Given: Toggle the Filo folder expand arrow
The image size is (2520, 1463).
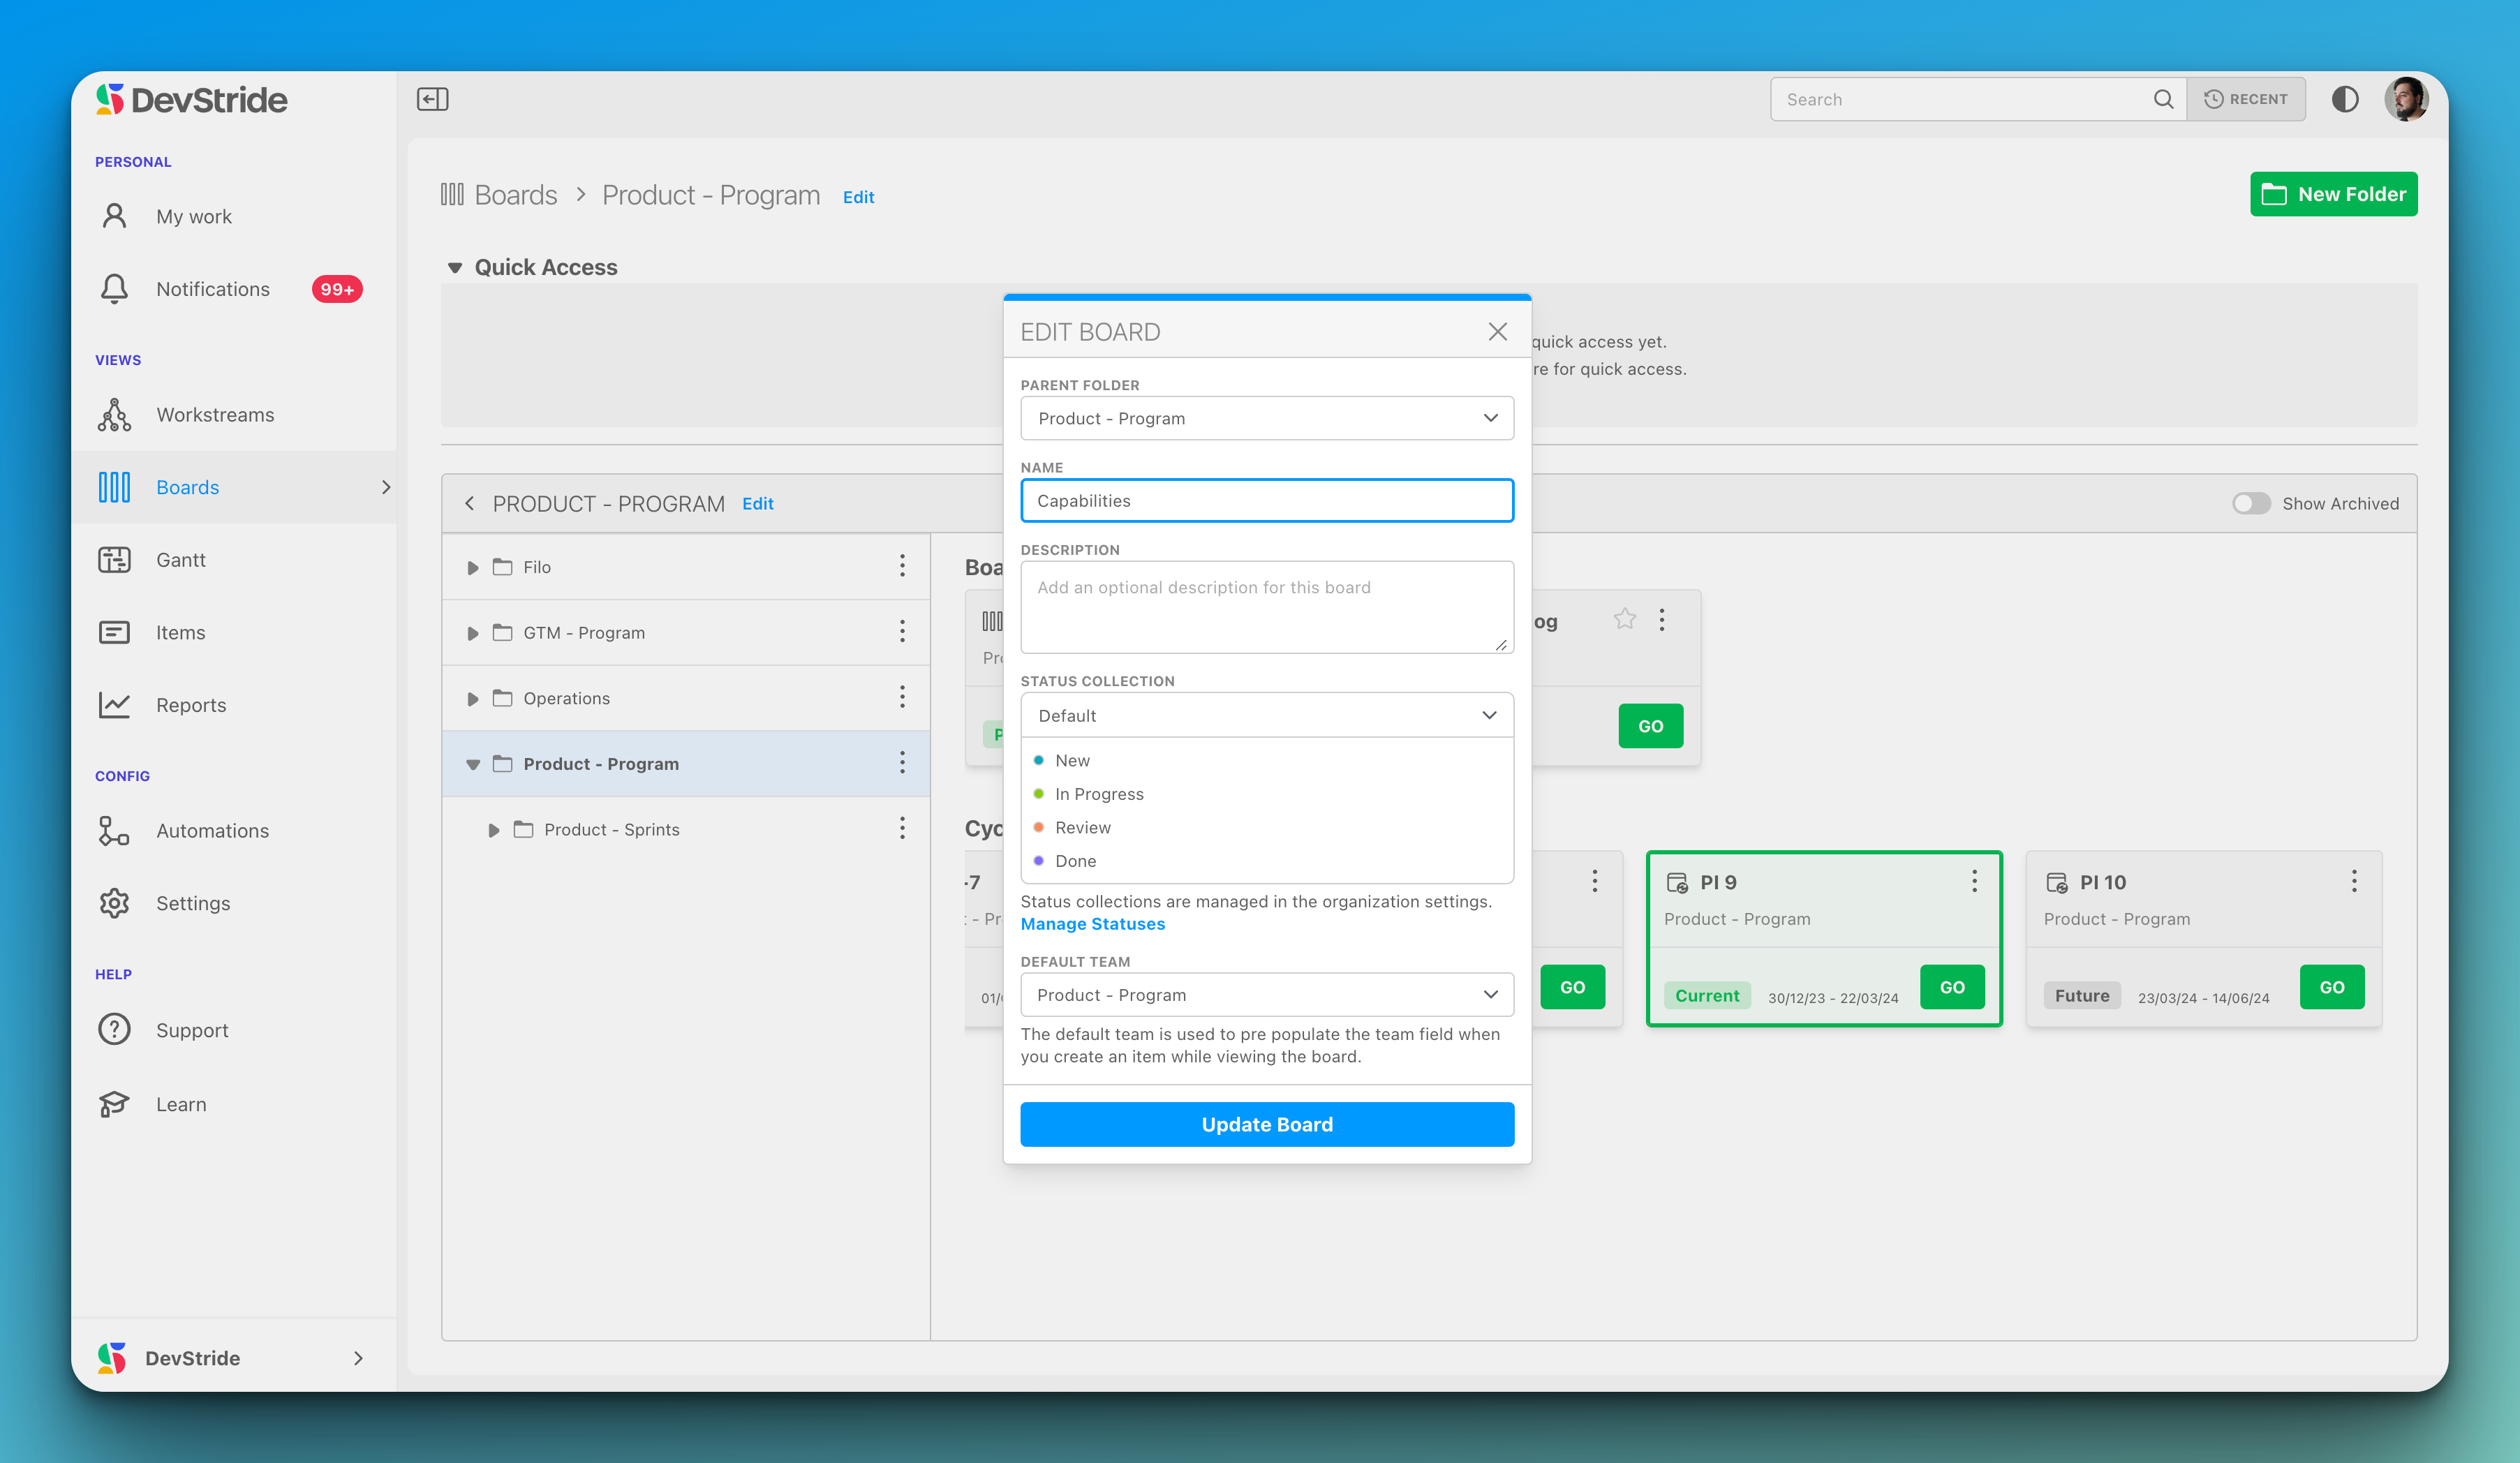Looking at the screenshot, I should point(474,566).
